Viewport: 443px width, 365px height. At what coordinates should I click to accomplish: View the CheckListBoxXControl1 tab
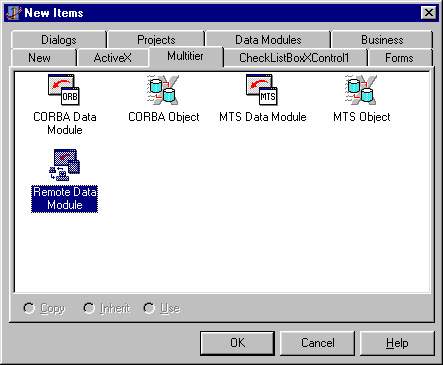pyautogui.click(x=294, y=58)
